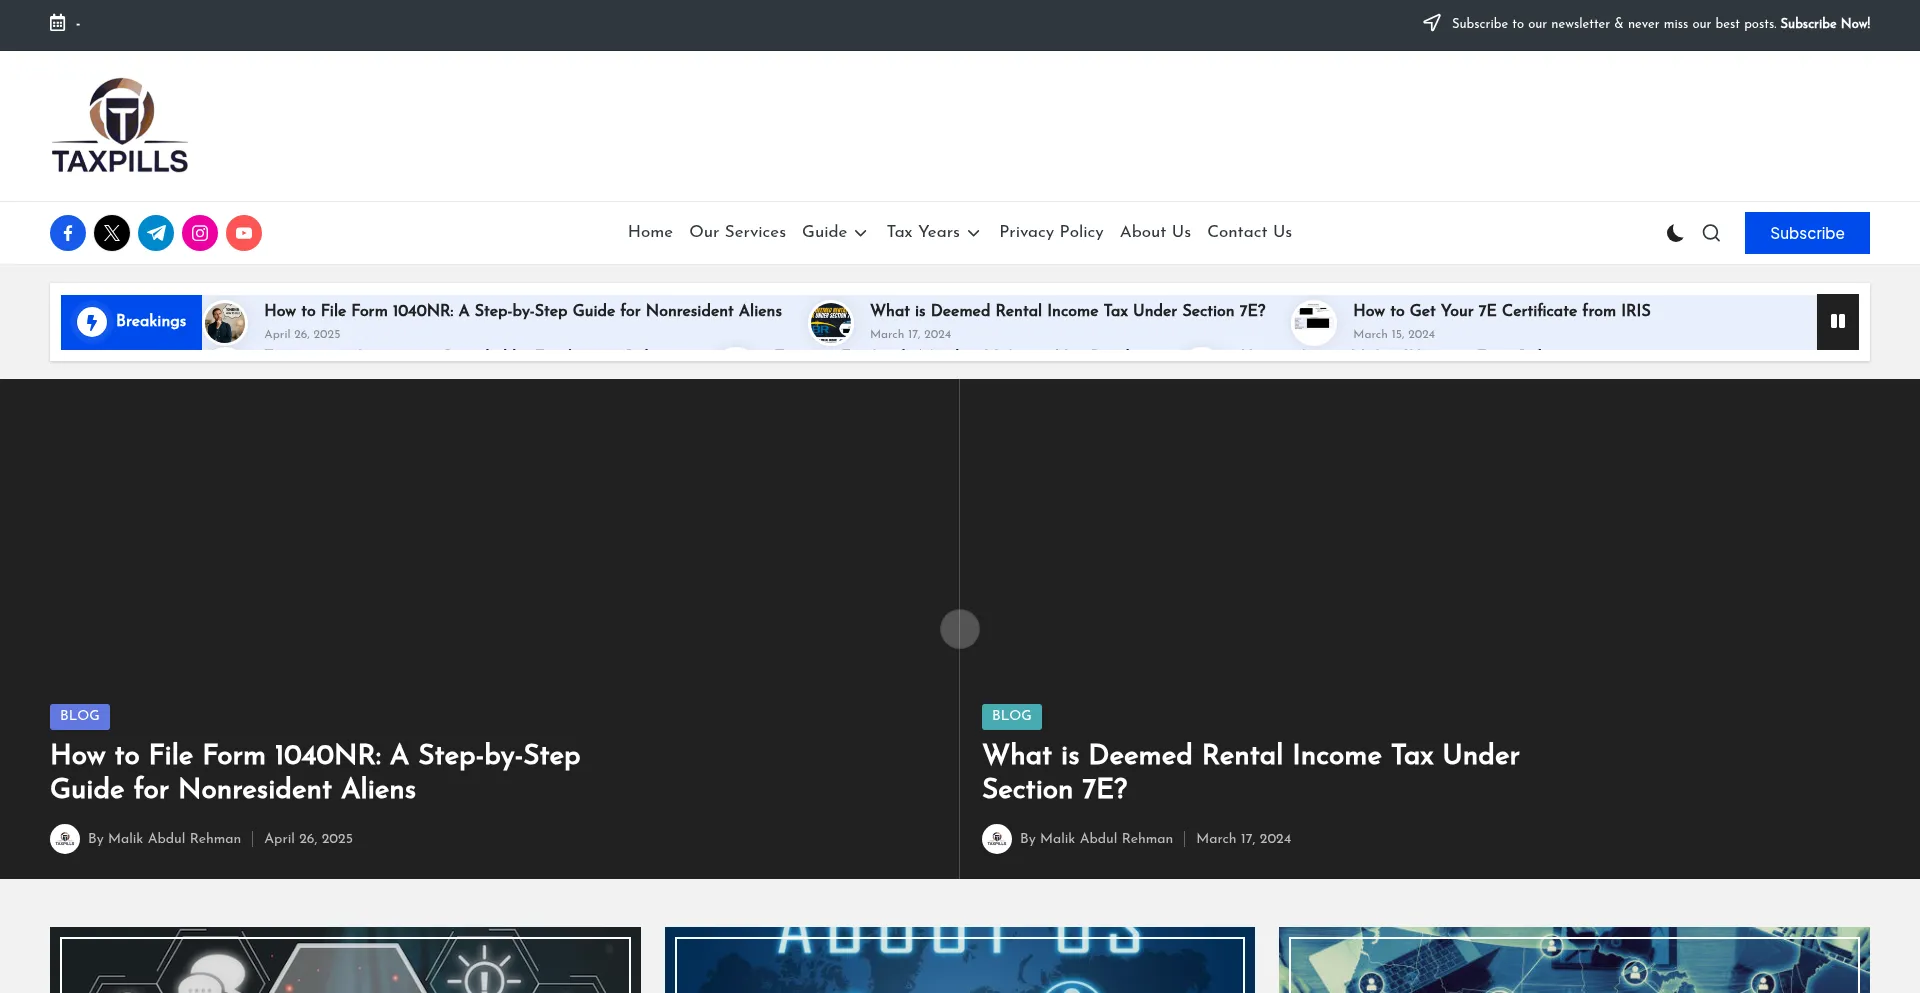Viewport: 1920px width, 993px height.
Task: Click the TAXPILLS logo
Action: [120, 126]
